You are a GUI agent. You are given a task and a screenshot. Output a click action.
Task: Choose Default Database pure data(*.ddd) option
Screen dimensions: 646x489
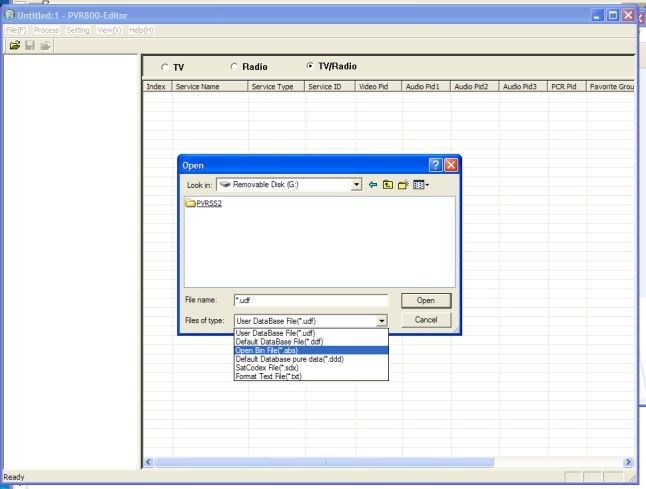coord(311,359)
